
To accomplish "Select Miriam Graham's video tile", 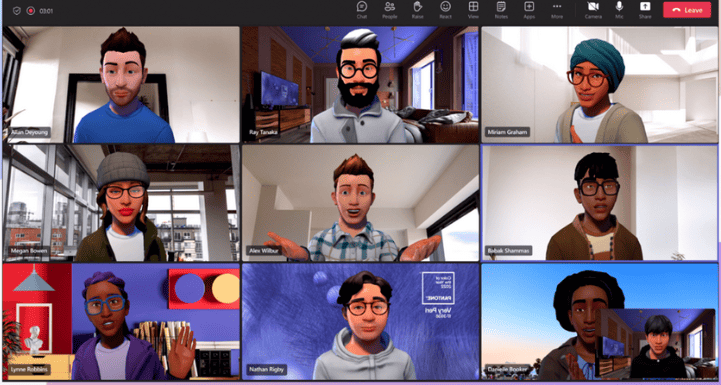I will pos(599,84).
